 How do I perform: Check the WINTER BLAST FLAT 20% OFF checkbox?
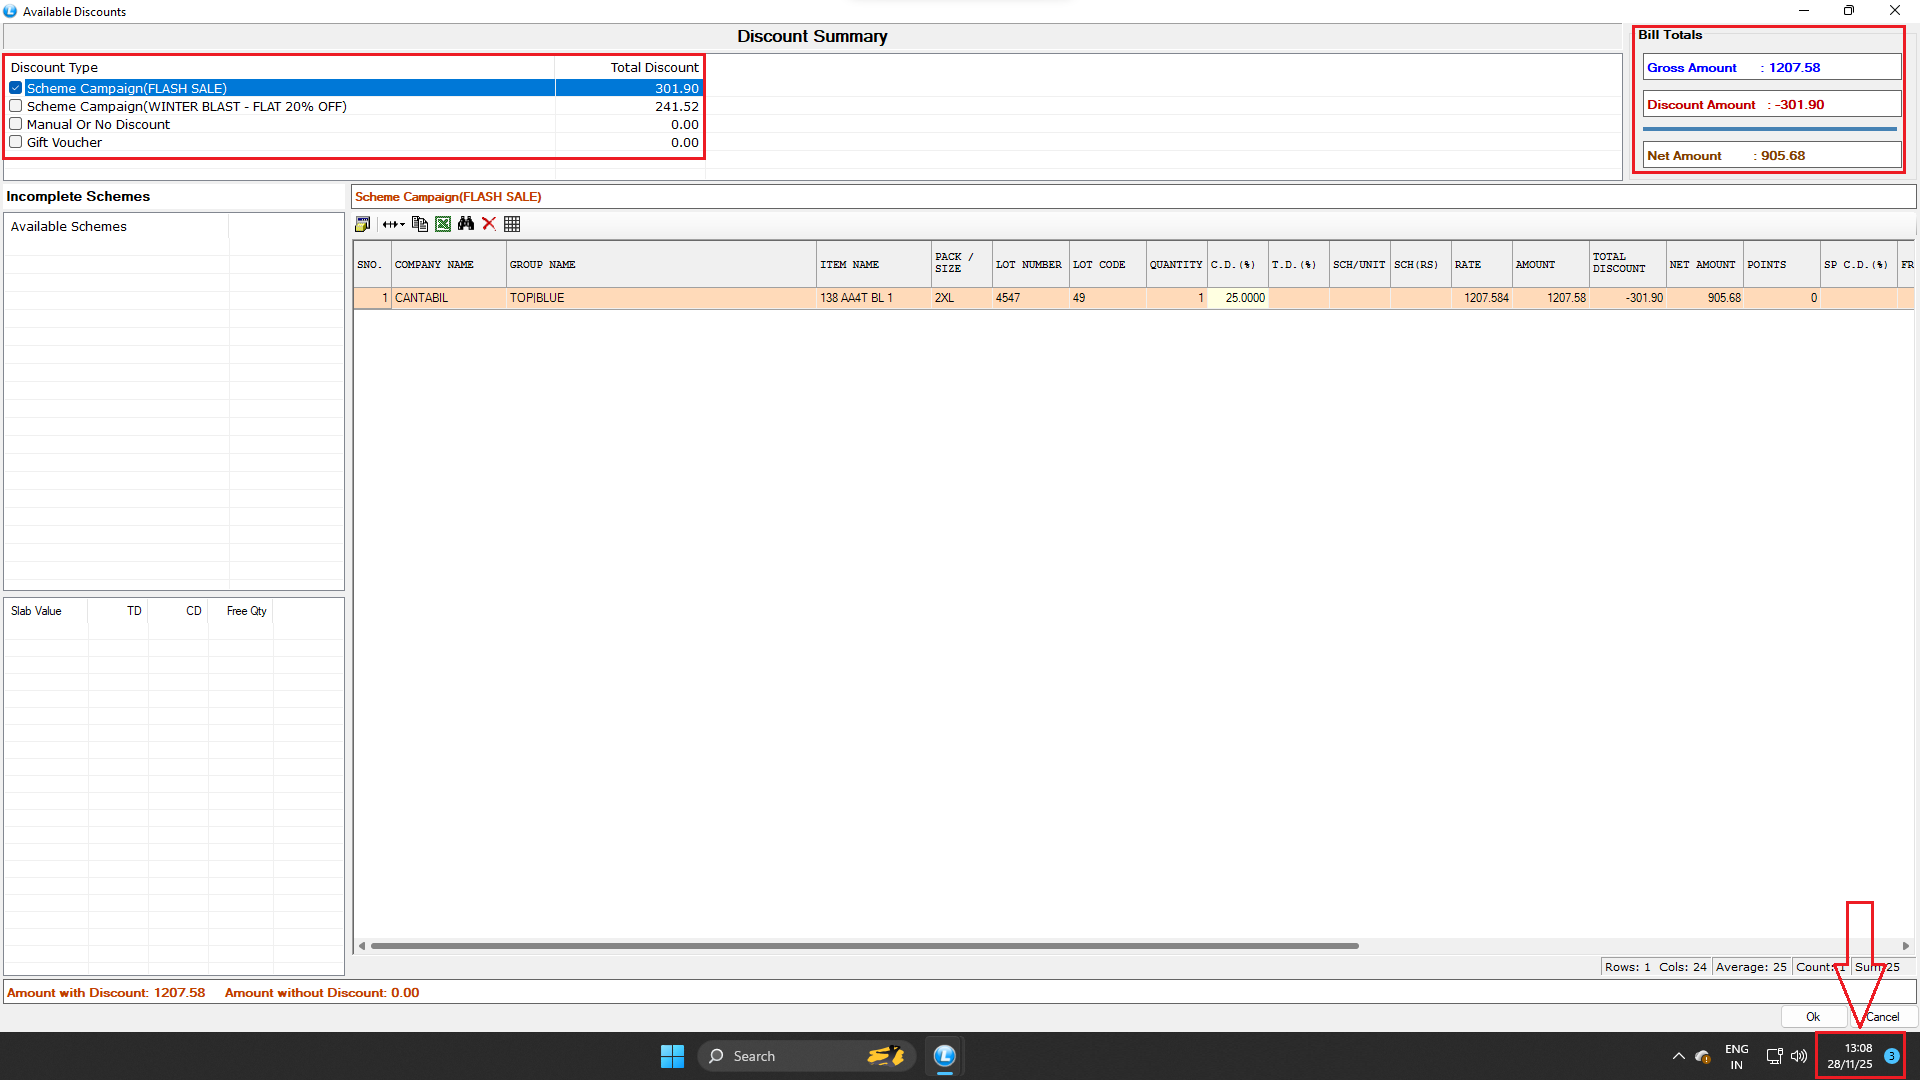pyautogui.click(x=16, y=106)
